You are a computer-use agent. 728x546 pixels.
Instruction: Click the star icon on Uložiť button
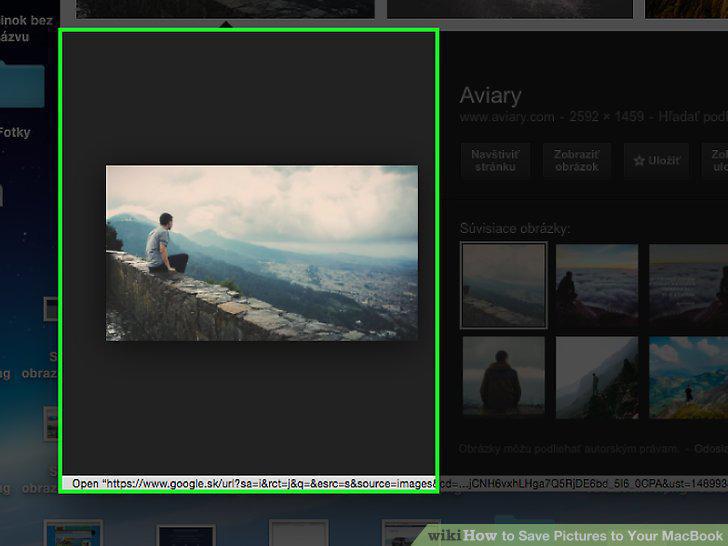point(639,161)
